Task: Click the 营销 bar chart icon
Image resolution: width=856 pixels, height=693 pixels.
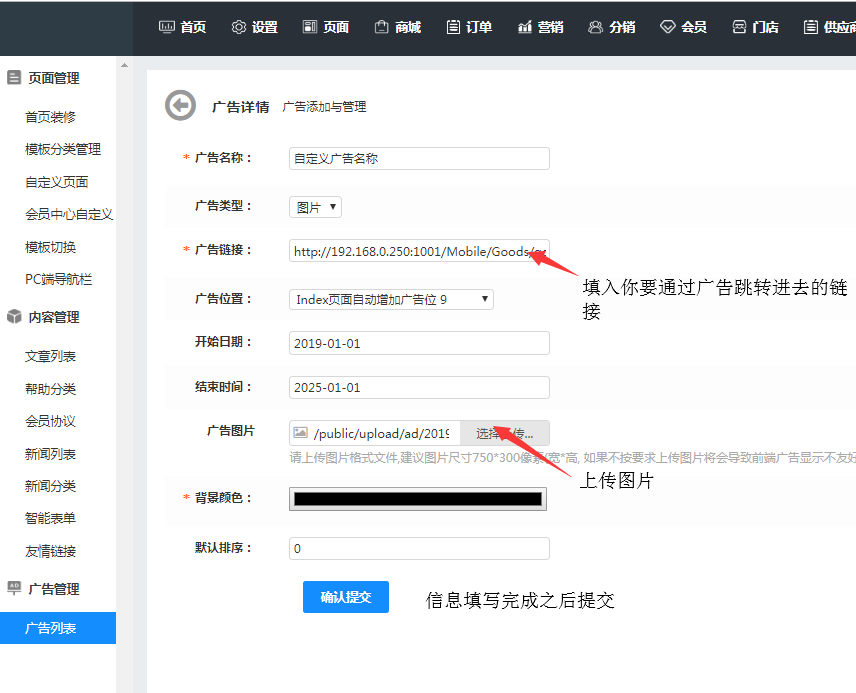Action: (525, 27)
